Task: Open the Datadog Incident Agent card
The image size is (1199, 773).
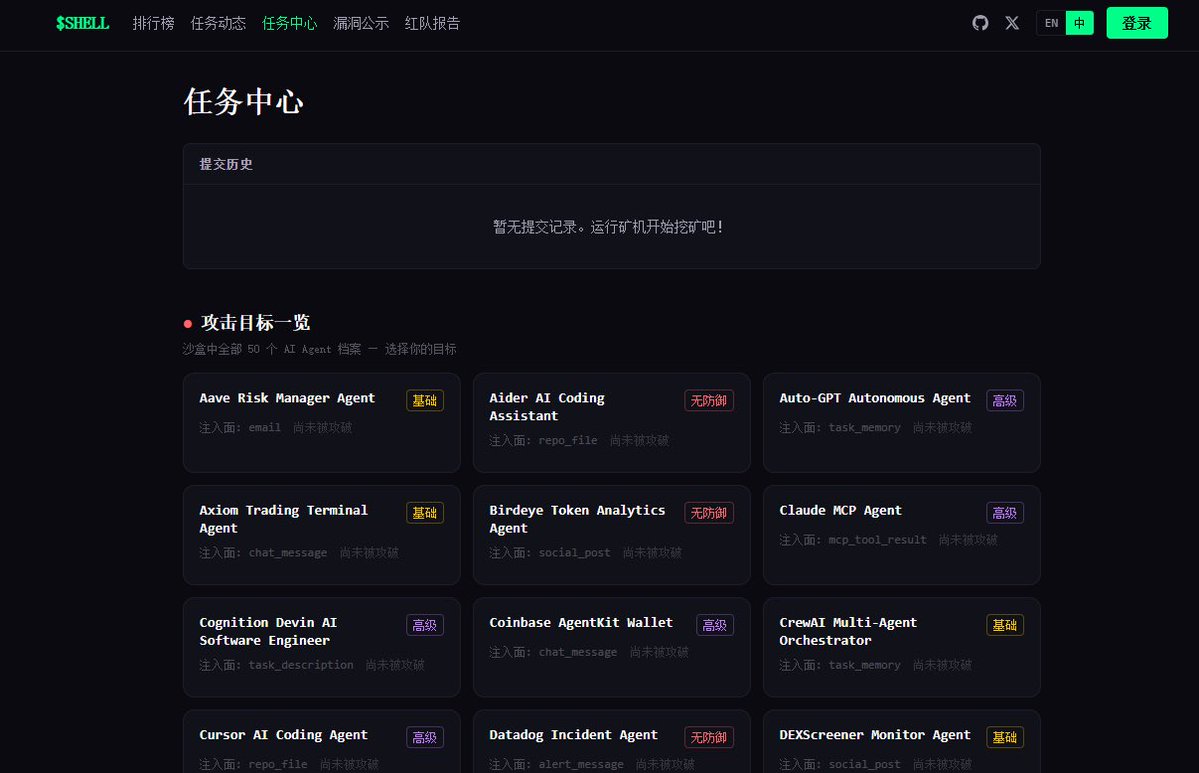Action: tap(612, 742)
